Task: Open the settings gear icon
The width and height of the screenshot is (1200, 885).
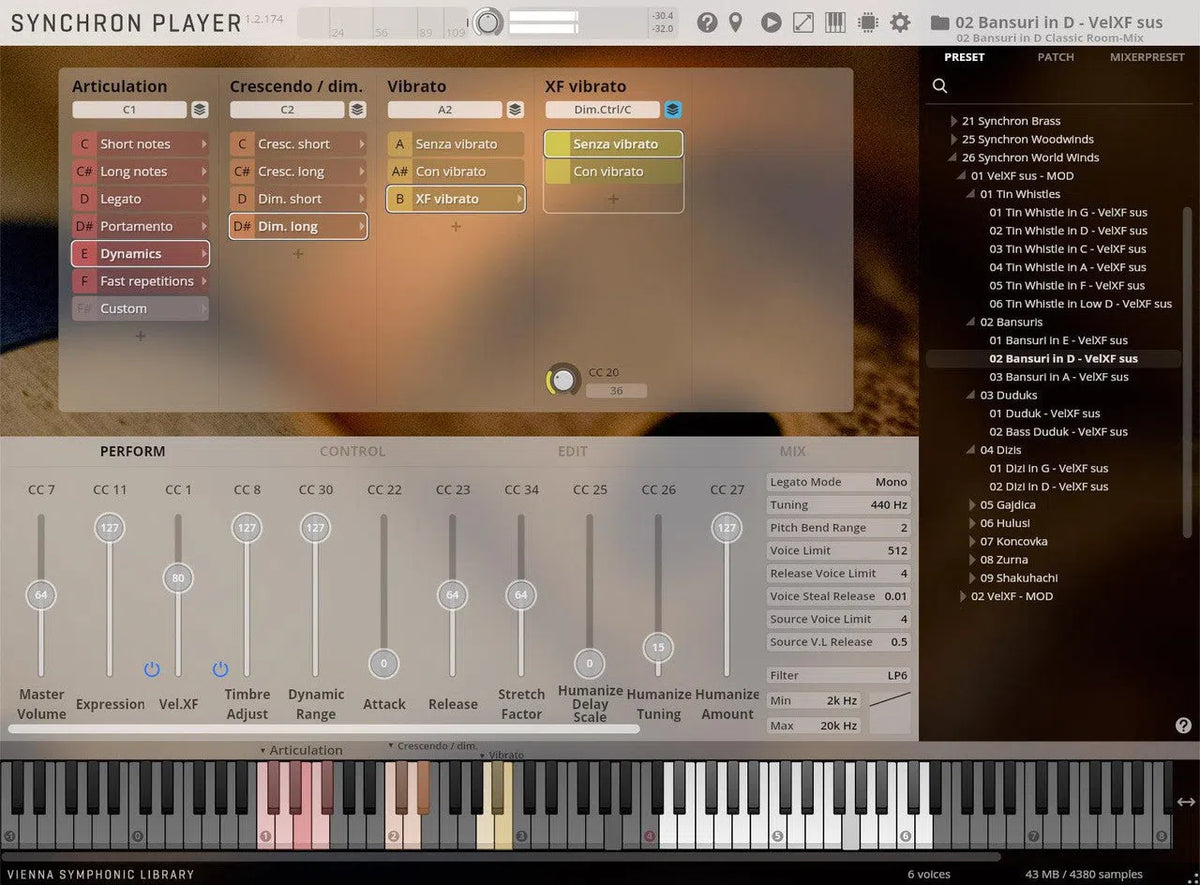Action: tap(900, 22)
